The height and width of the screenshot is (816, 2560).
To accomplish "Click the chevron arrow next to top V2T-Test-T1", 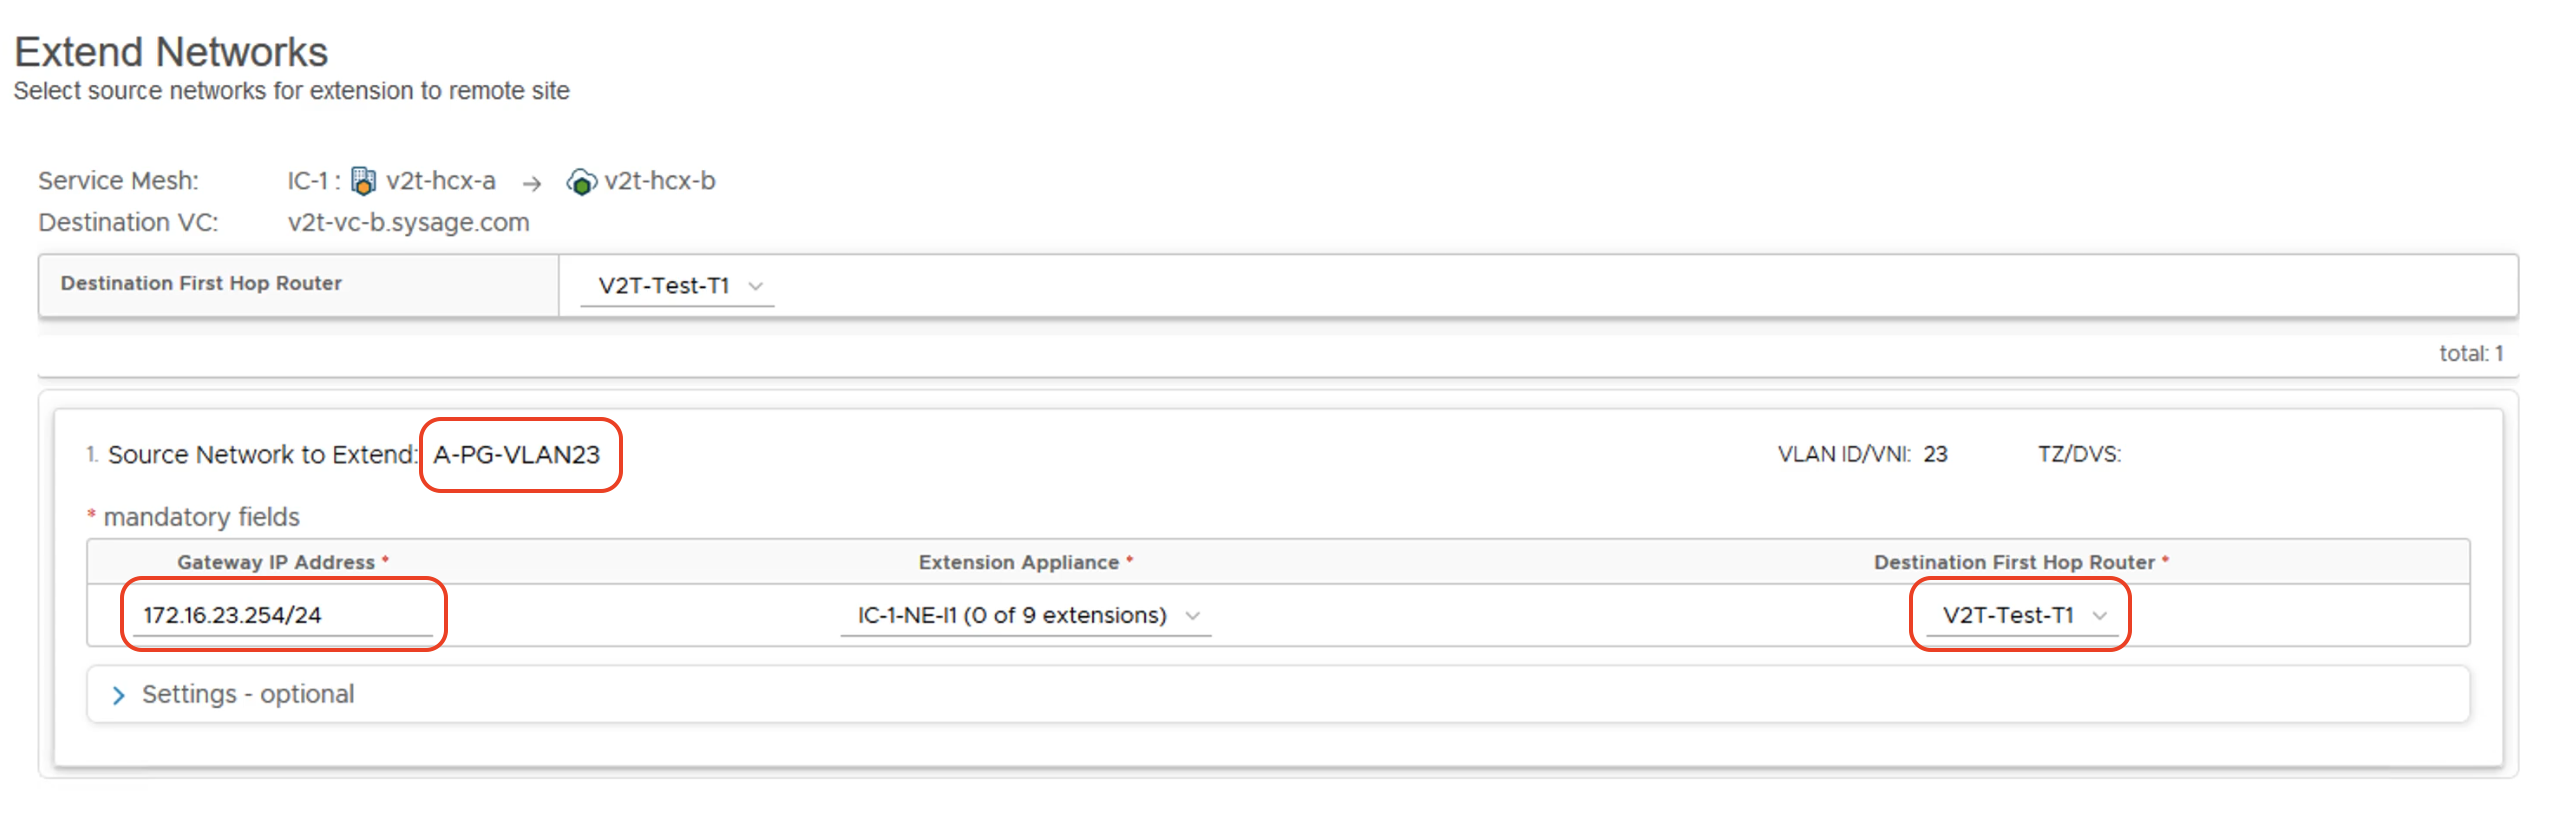I will (756, 287).
